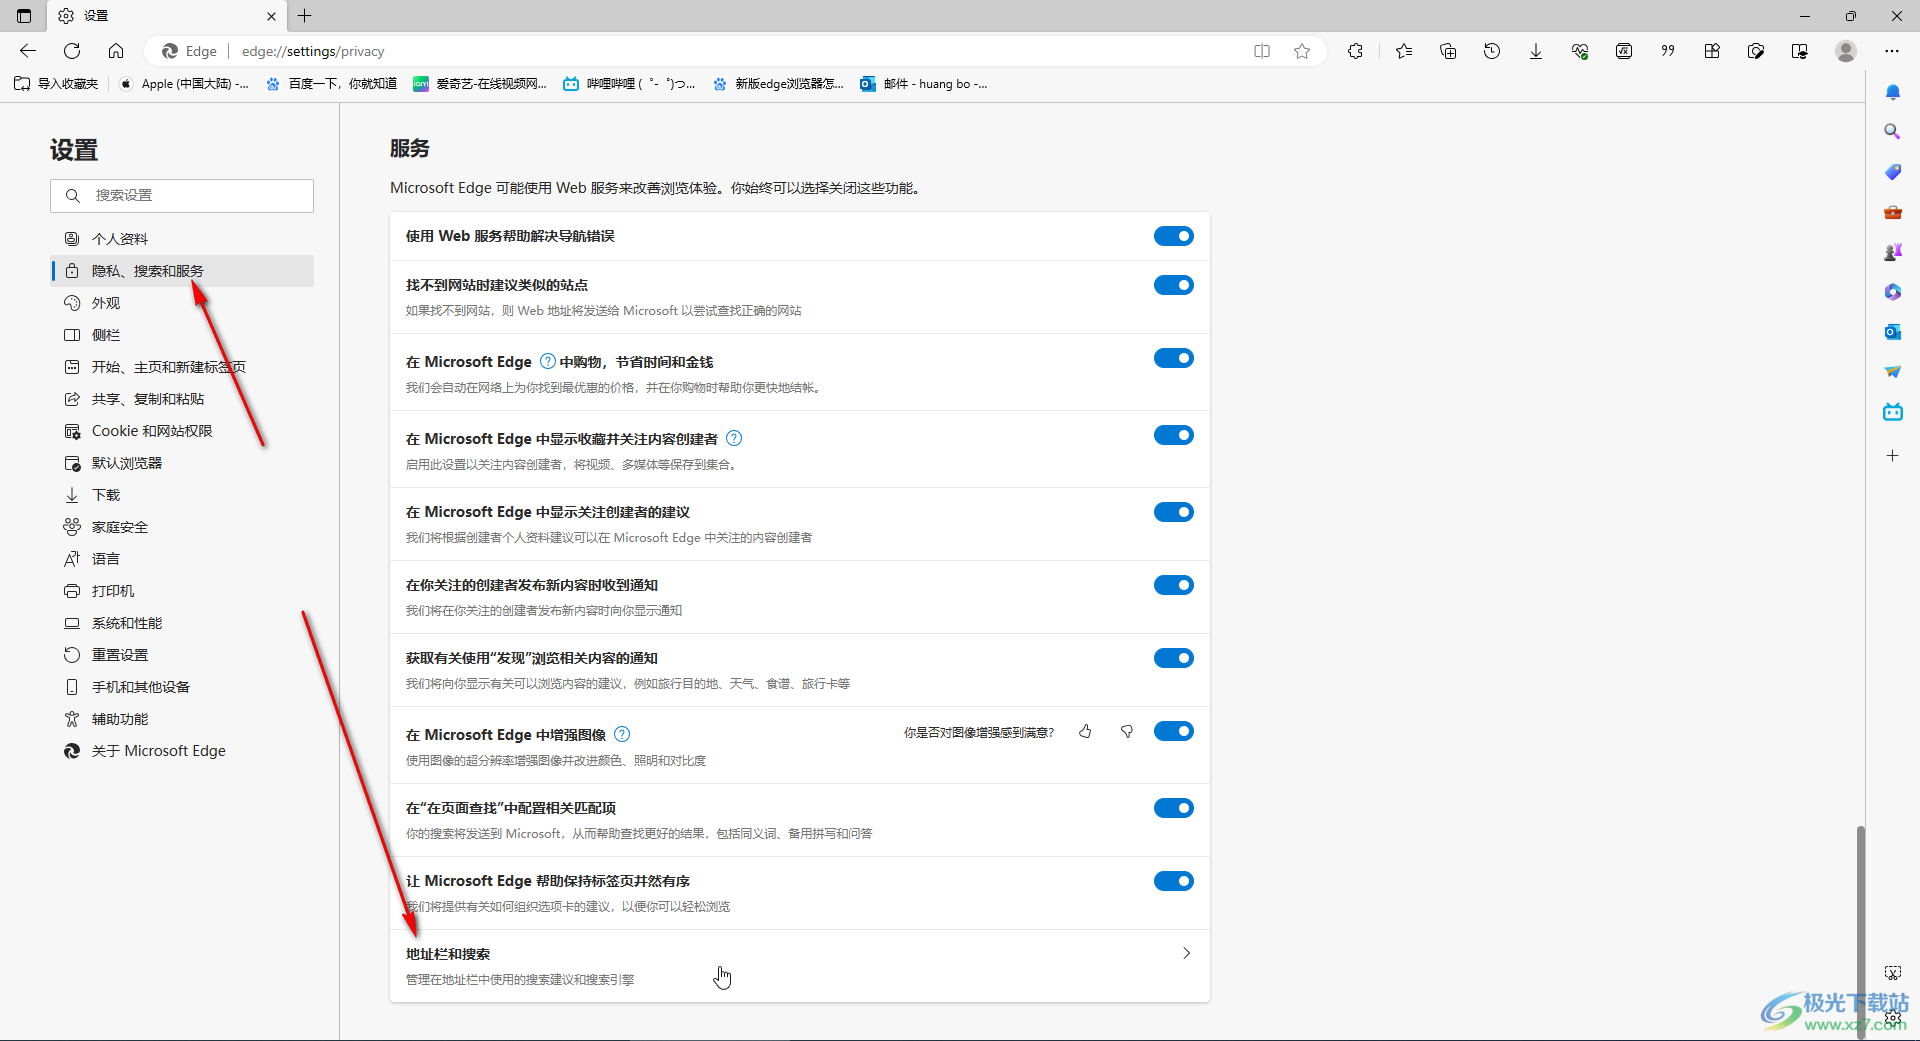The width and height of the screenshot is (1920, 1041).
Task: Open 外观 settings section
Action: [x=182, y=303]
